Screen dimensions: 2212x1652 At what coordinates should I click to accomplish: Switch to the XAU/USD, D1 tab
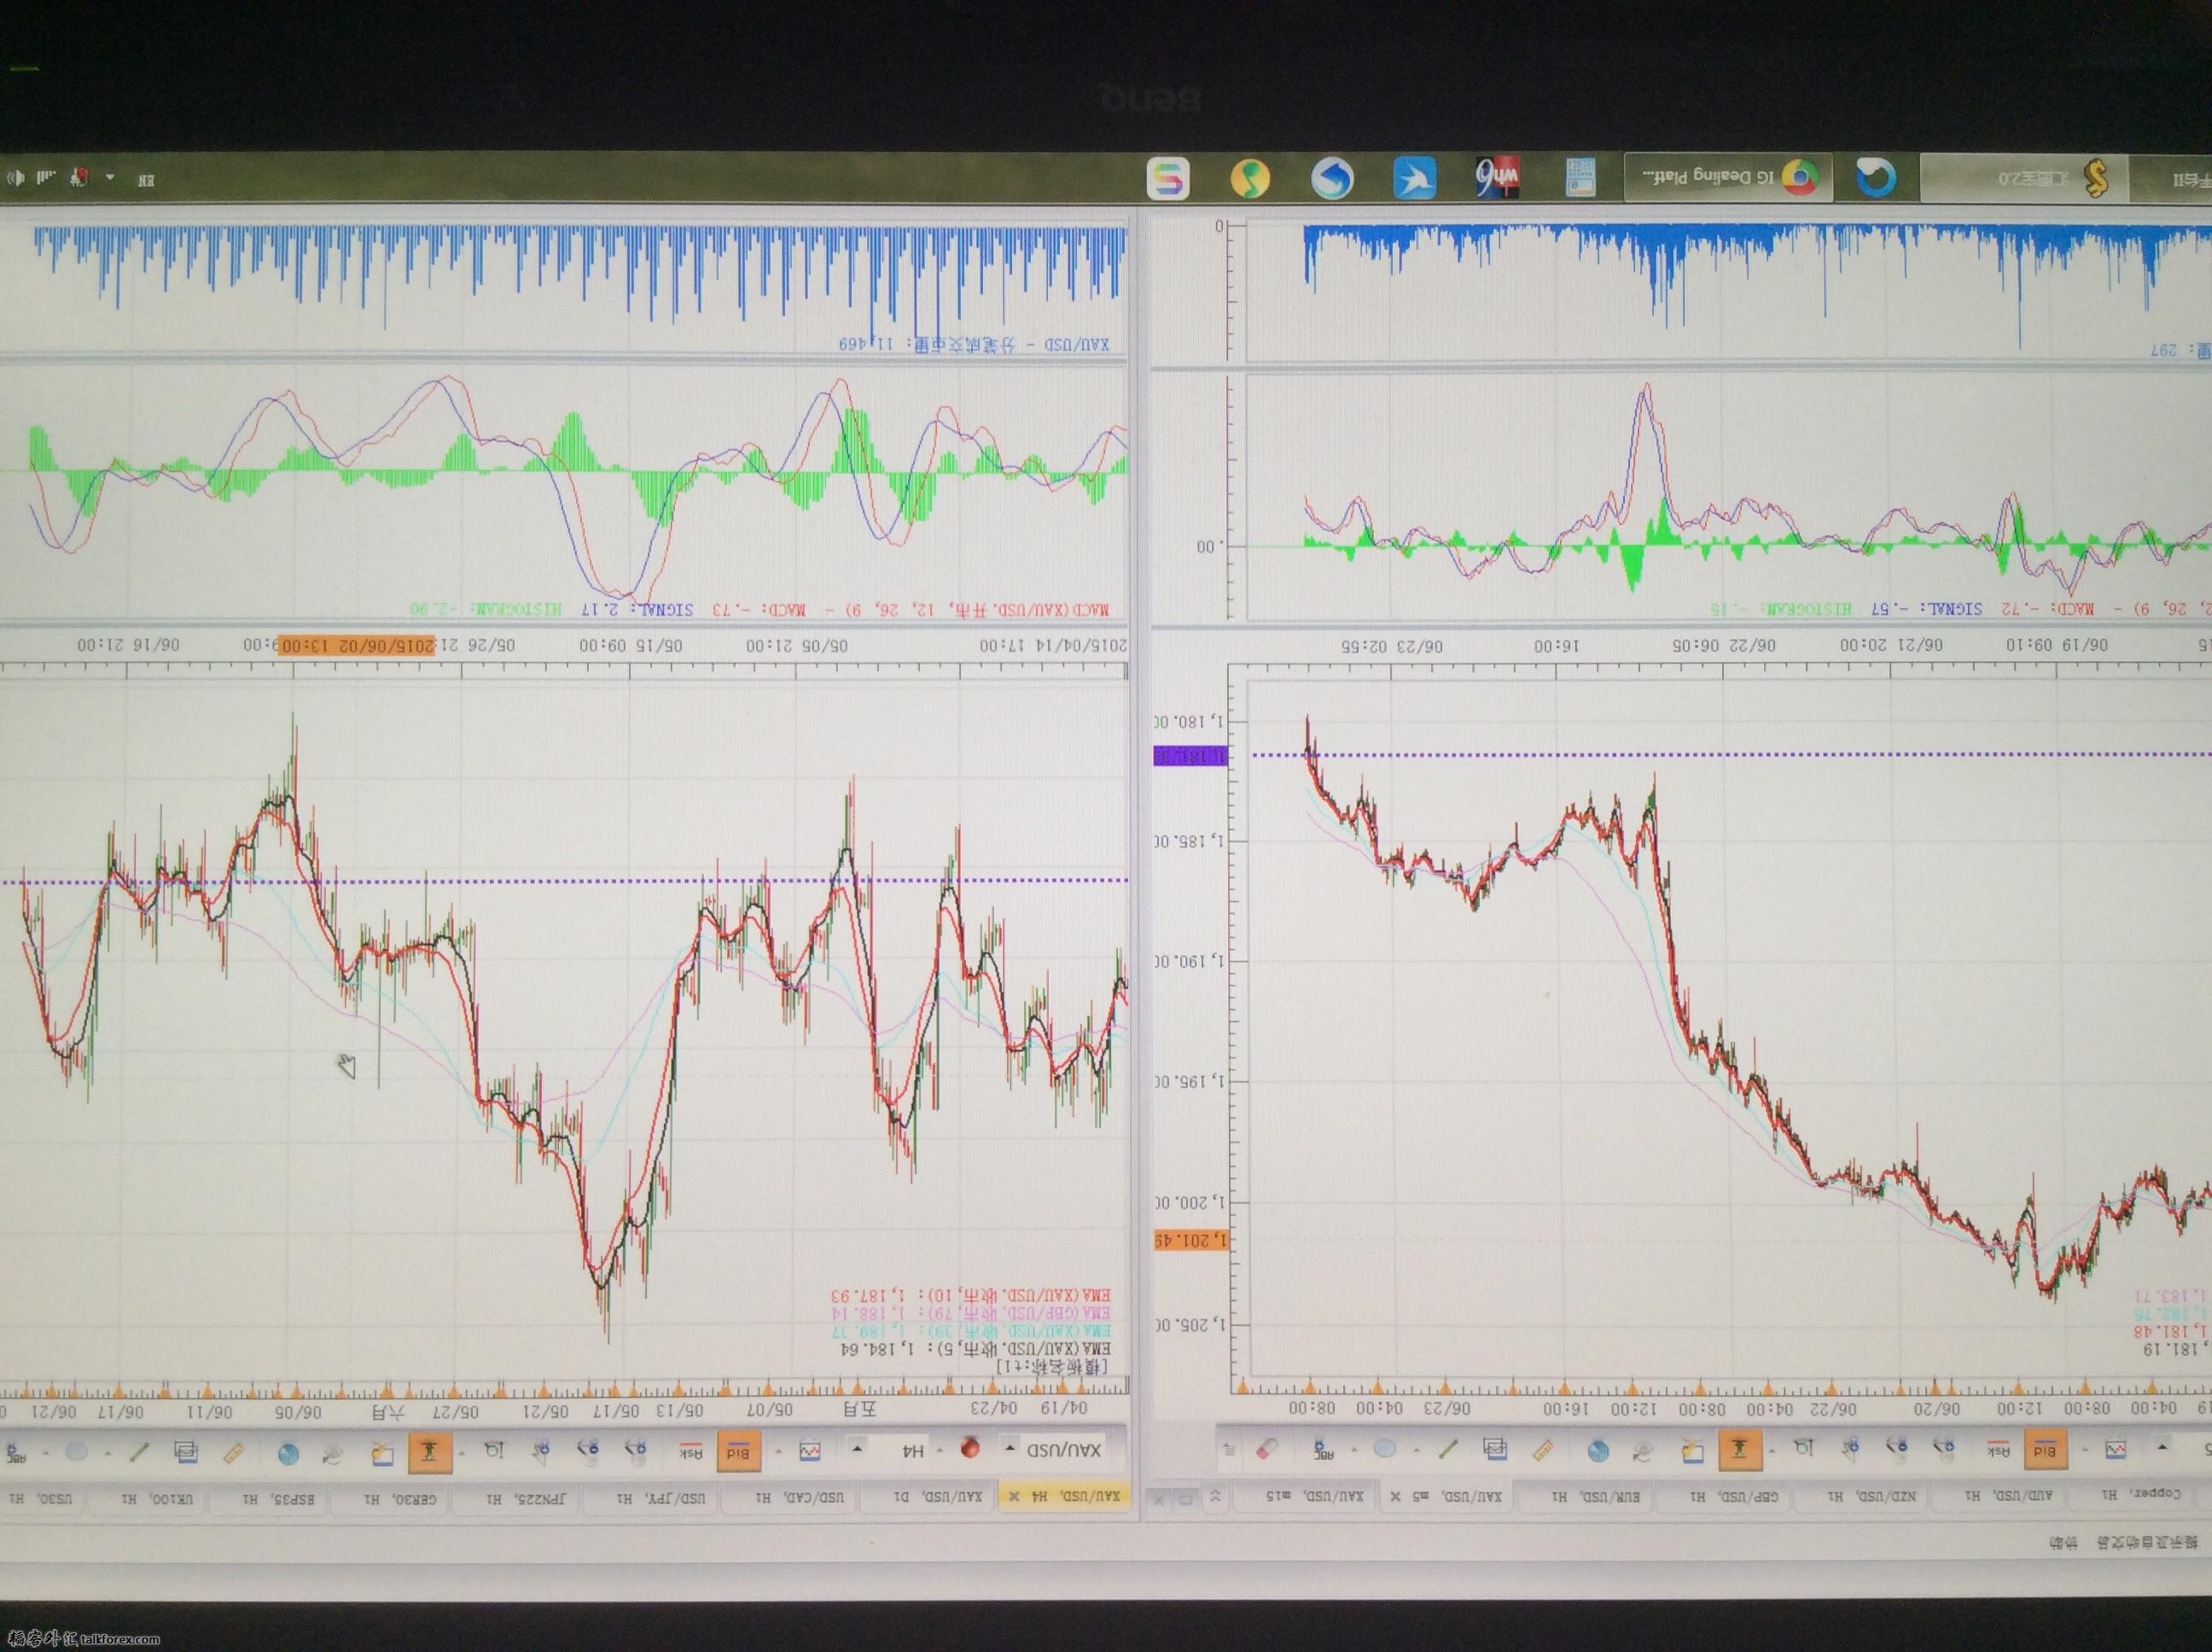(x=929, y=1498)
